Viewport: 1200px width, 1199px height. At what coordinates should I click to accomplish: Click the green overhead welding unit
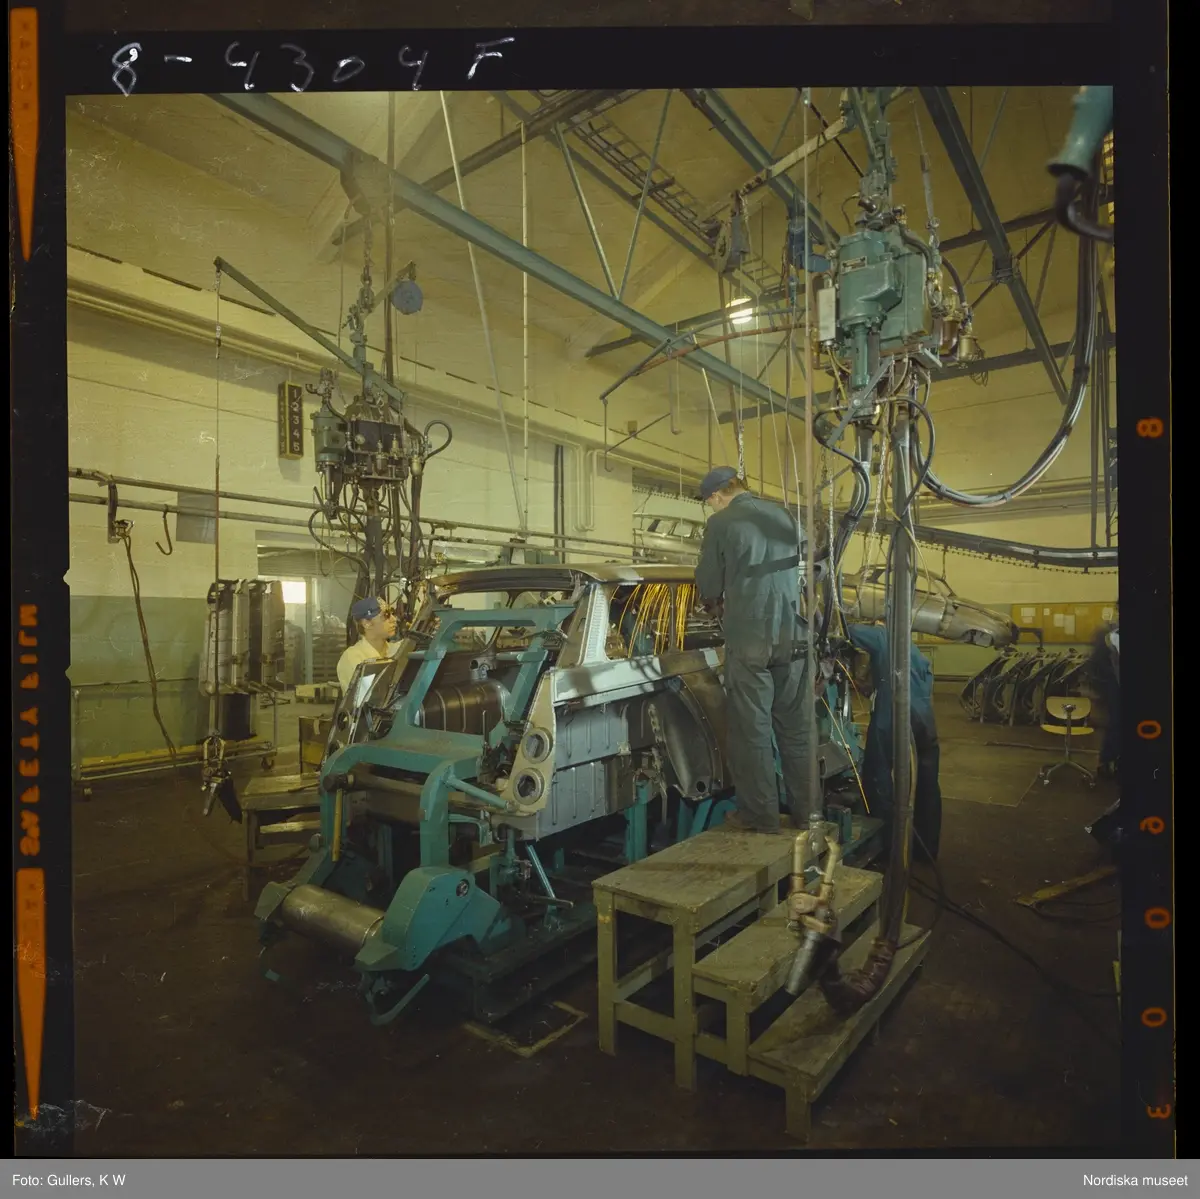pos(878,290)
